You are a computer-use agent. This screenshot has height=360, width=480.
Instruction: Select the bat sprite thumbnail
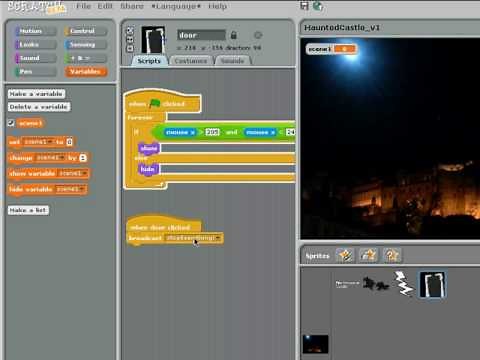[376, 284]
